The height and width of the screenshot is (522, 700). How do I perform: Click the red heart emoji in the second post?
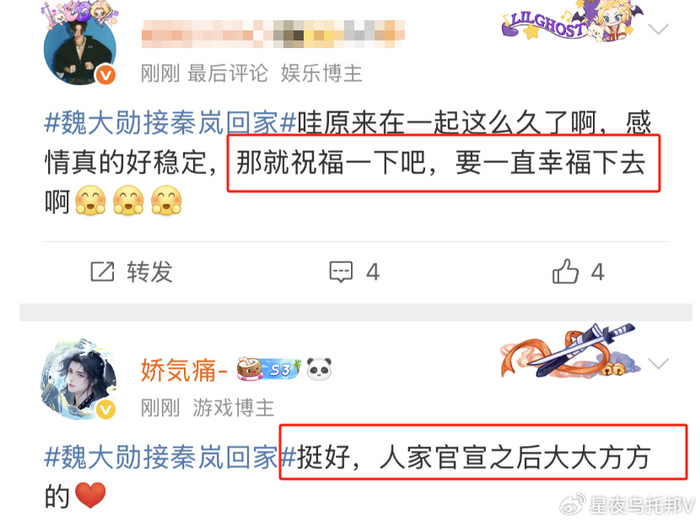click(x=90, y=495)
